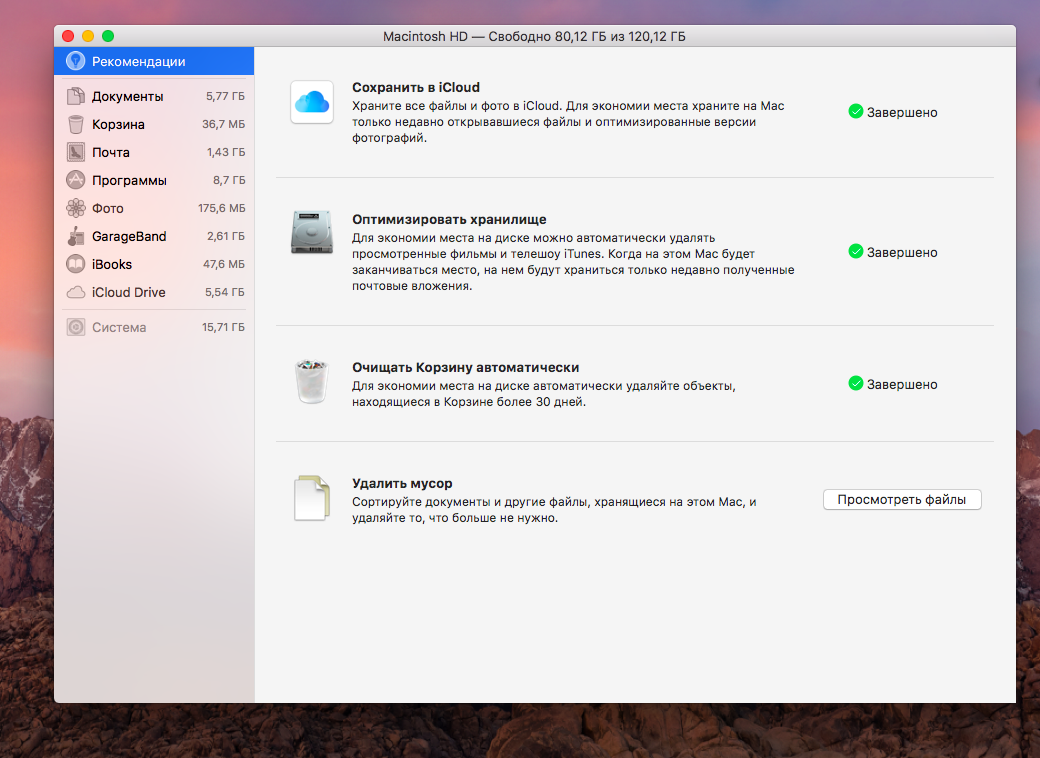Screen dimensions: 1040x758
Task: Minimize the window with the yellow button
Action: pos(88,36)
